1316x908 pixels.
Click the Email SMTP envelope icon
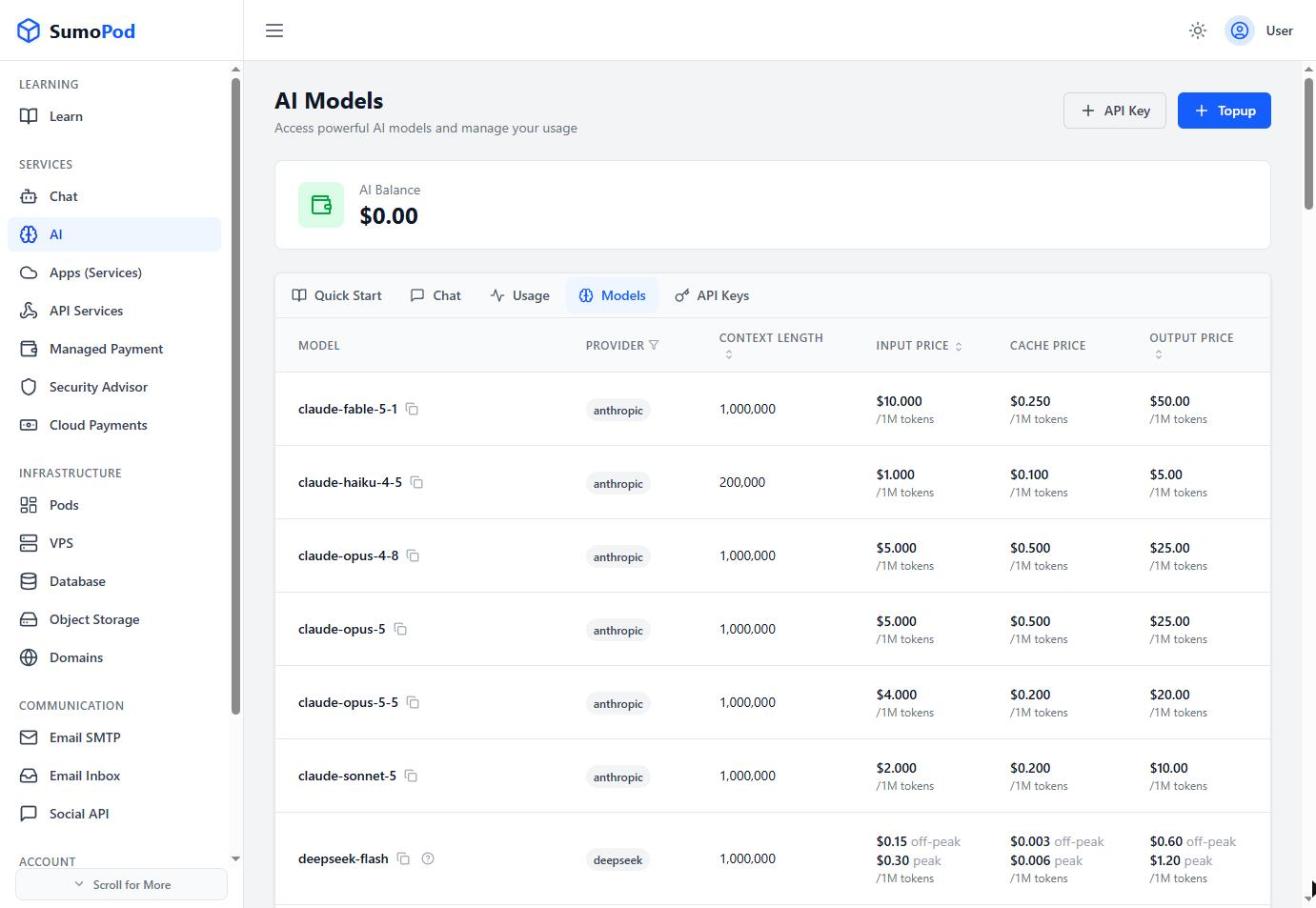[29, 737]
